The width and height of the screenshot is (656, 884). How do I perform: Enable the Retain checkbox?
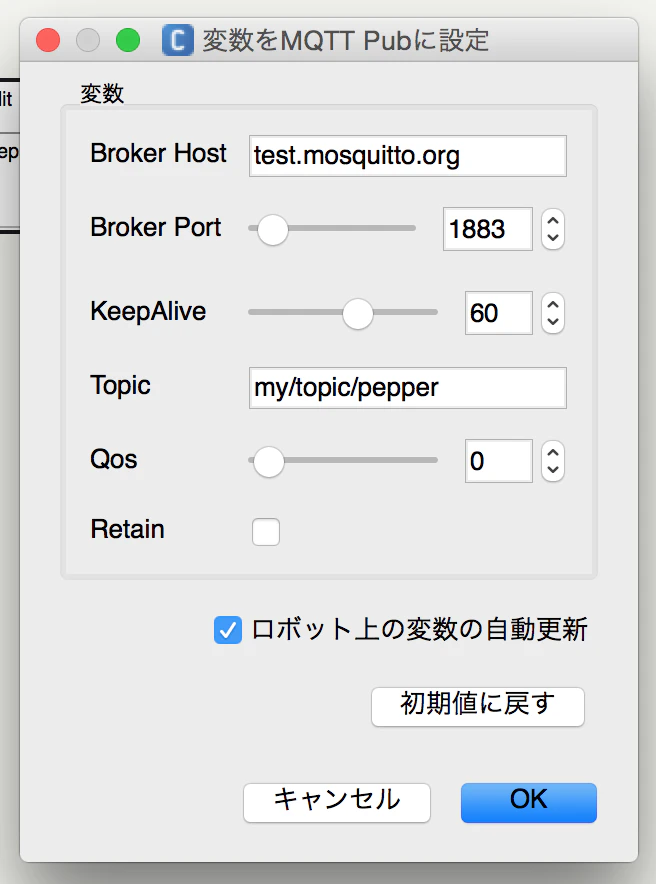(266, 532)
